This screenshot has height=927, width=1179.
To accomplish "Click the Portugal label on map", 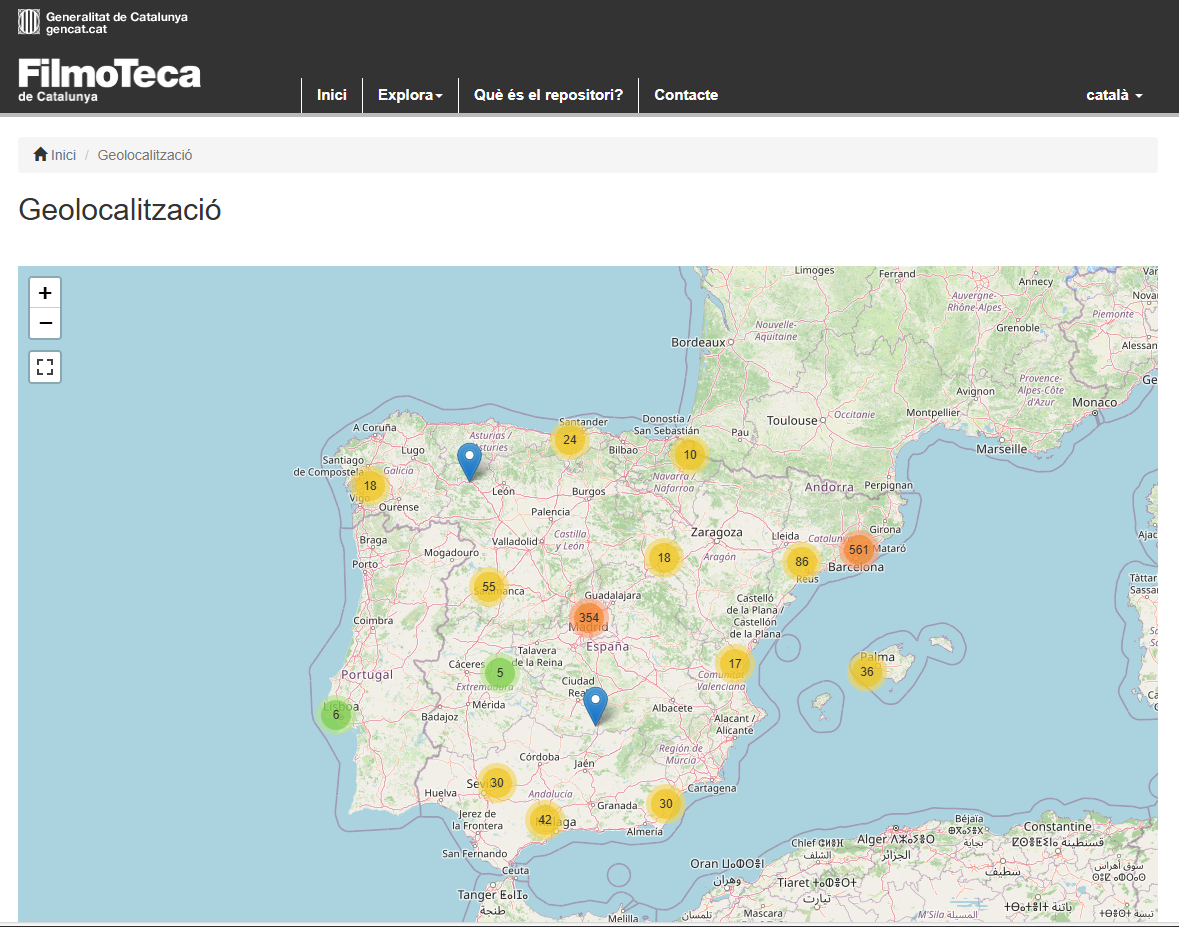I will [x=367, y=674].
